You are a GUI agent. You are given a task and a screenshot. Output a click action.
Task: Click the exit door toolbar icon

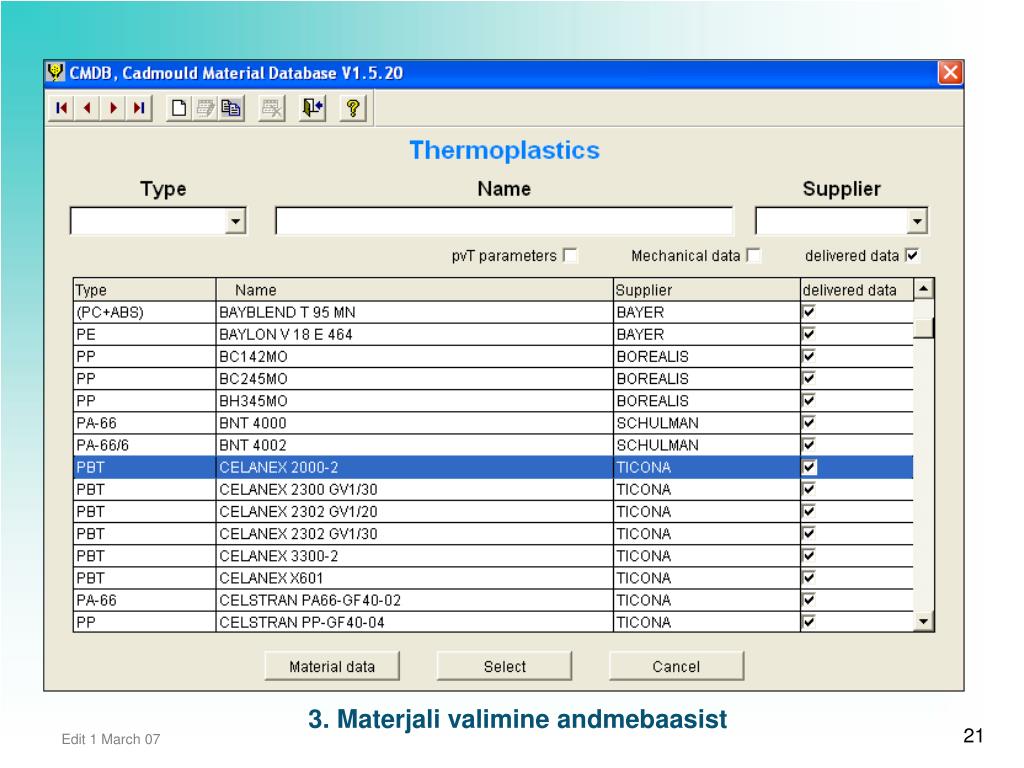click(312, 108)
